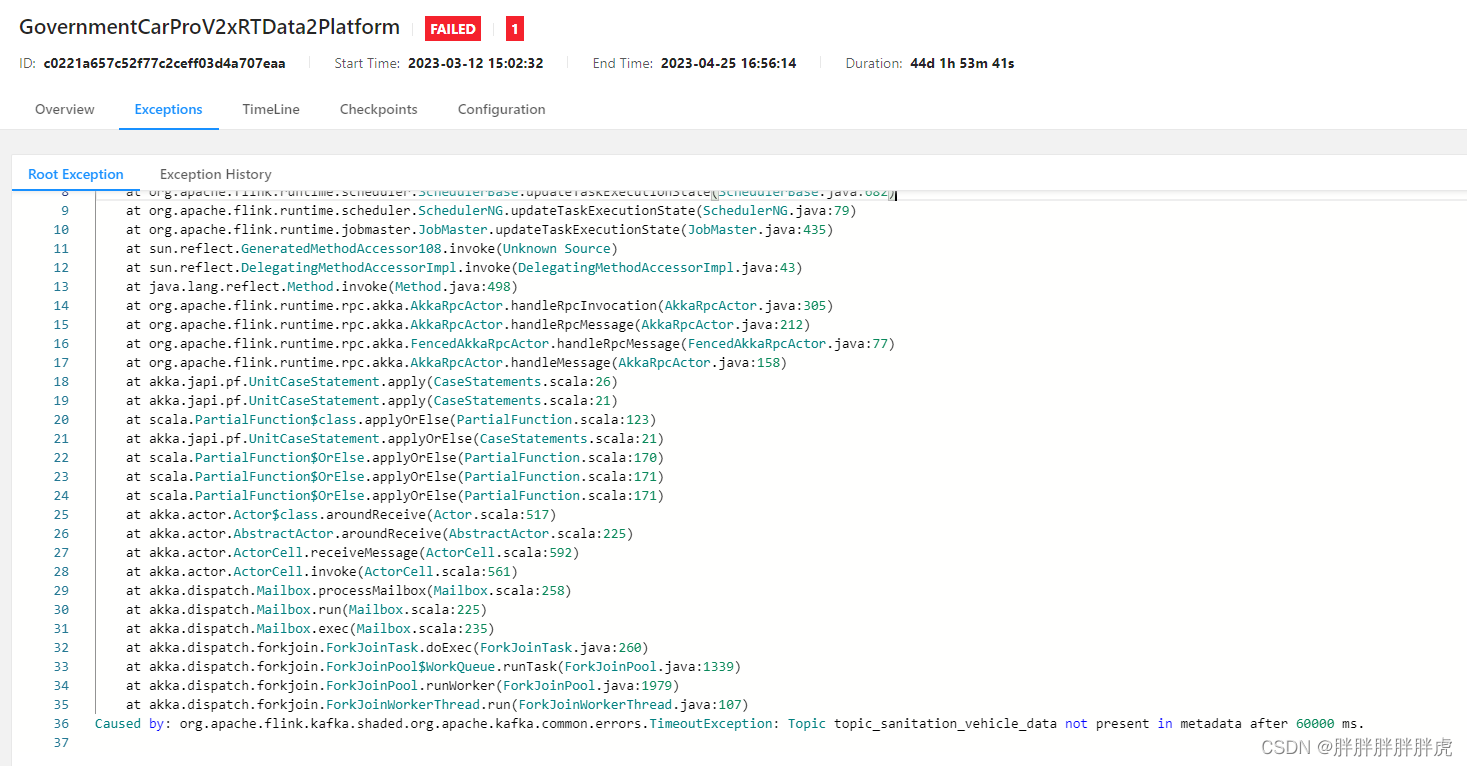Click the DelegatingMethodAccessorImpl.invoke stack frame

click(x=464, y=268)
